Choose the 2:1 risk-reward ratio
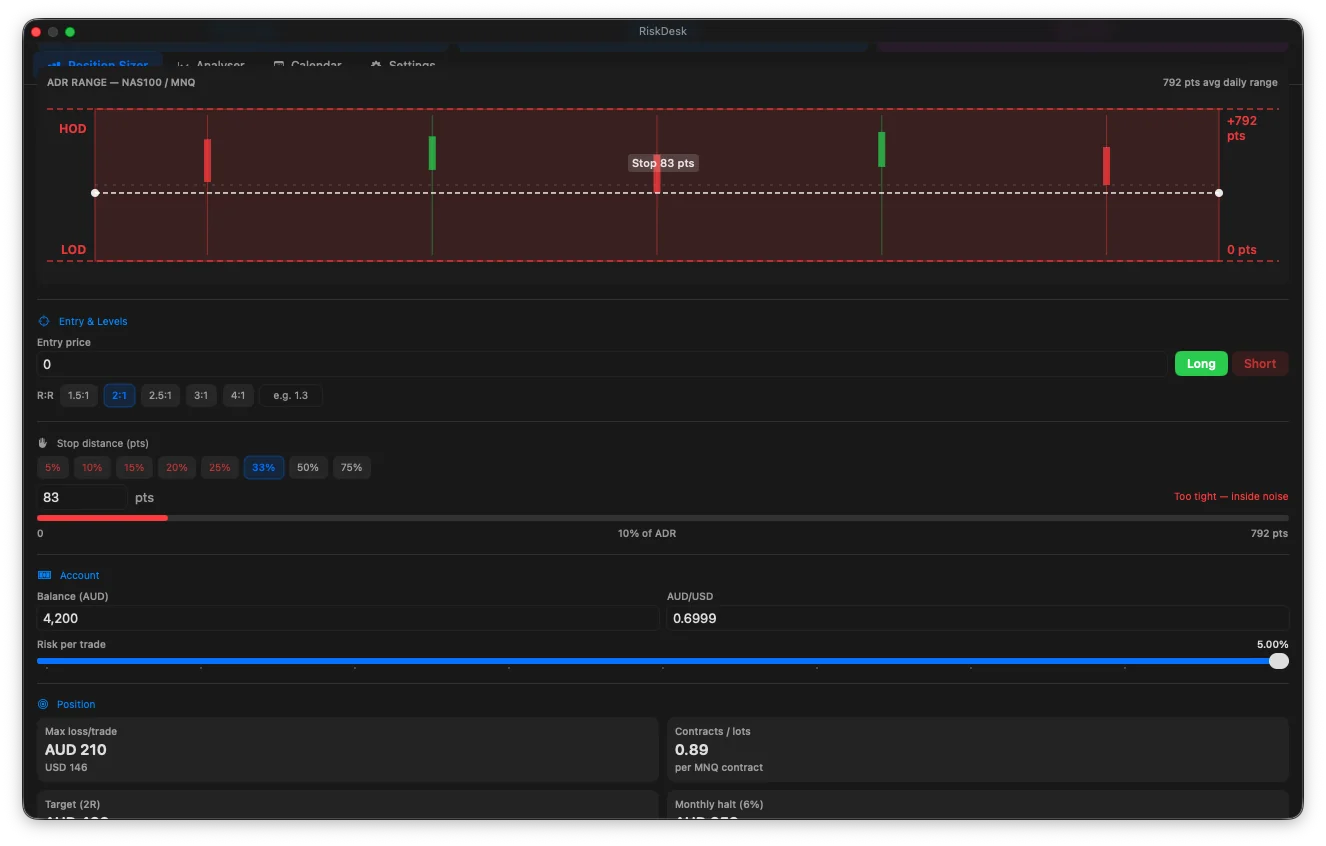 (119, 395)
